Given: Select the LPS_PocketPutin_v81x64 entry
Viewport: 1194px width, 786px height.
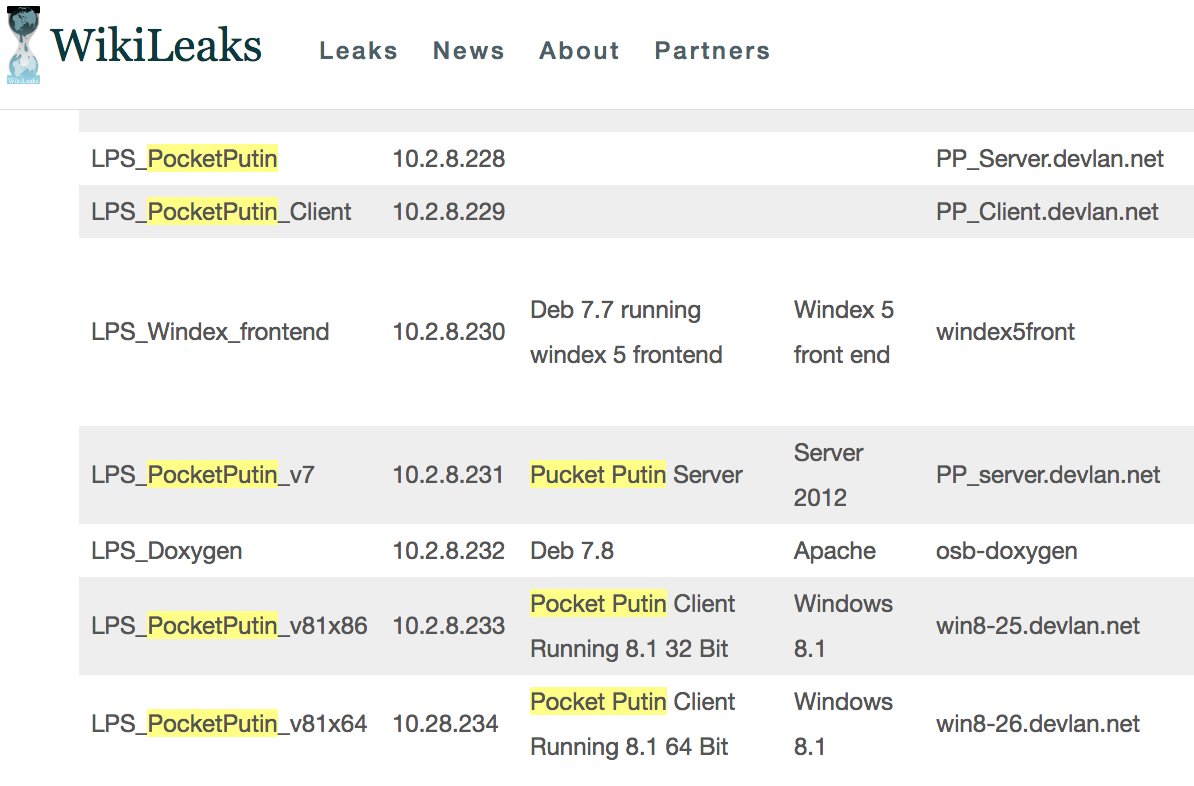Looking at the screenshot, I should pos(229,724).
